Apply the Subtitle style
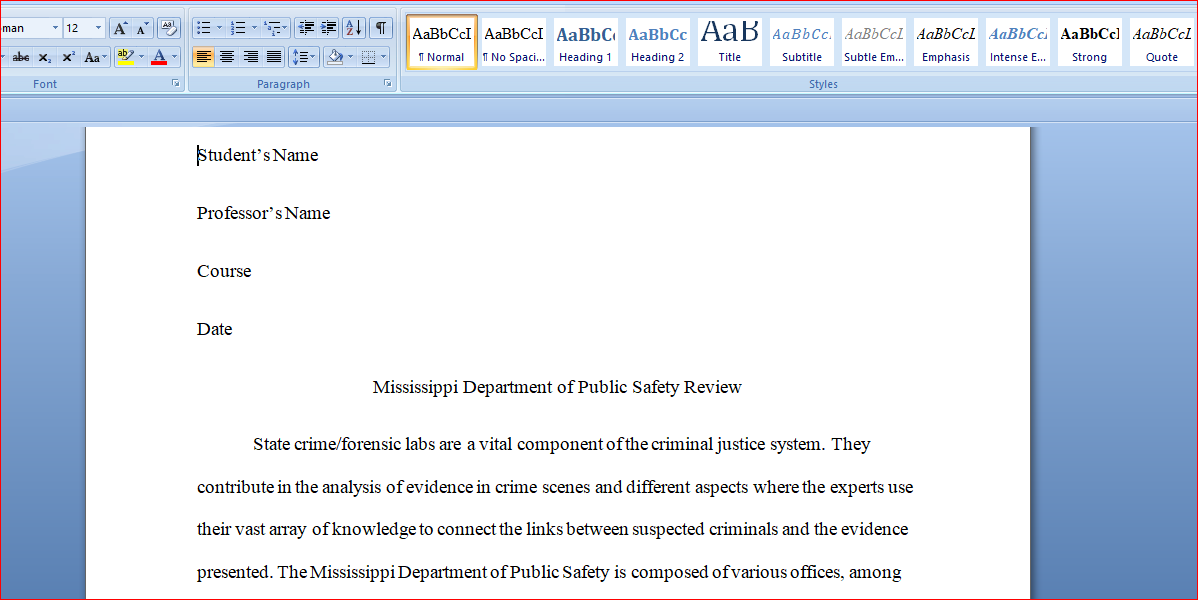This screenshot has height=600, width=1198. click(x=801, y=43)
